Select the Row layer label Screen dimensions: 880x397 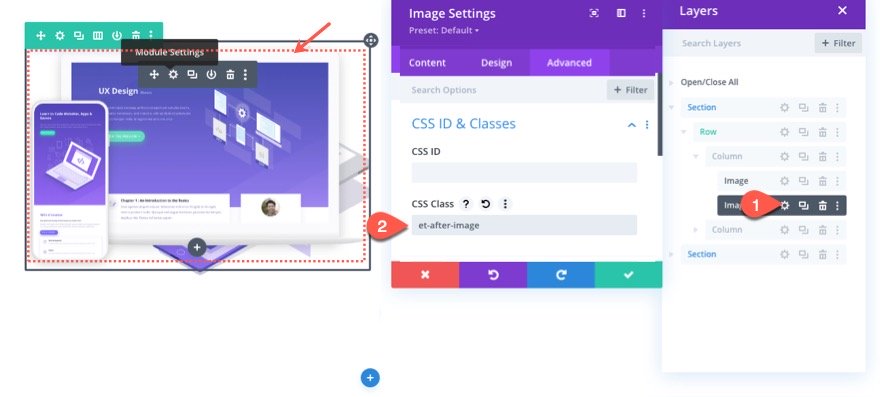point(708,132)
